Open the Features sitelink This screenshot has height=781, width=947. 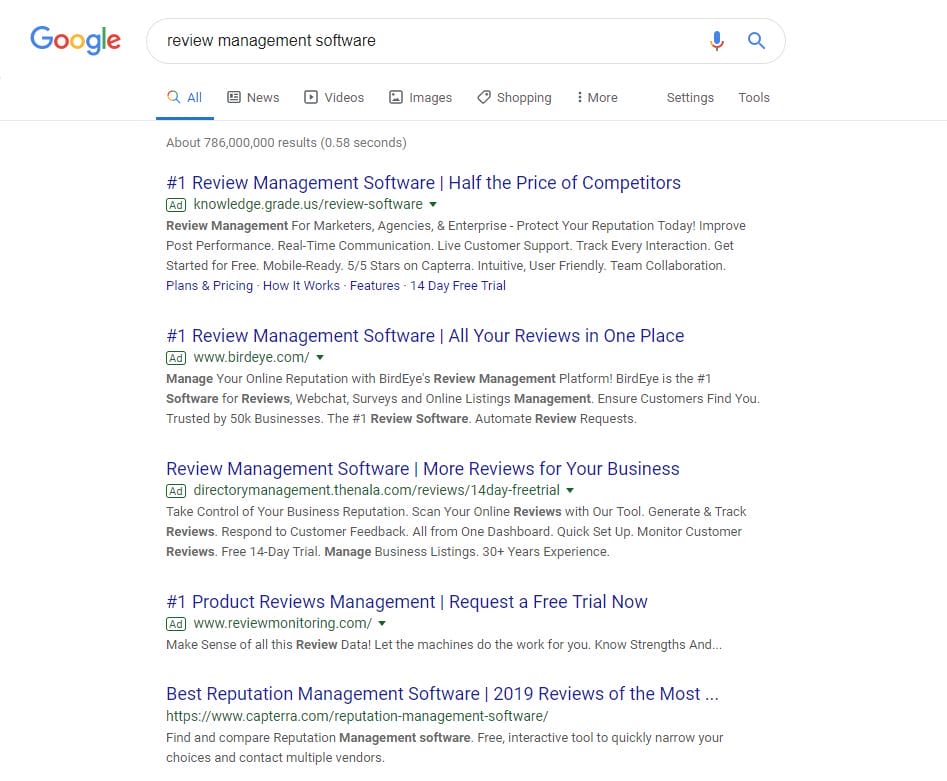[x=374, y=286]
